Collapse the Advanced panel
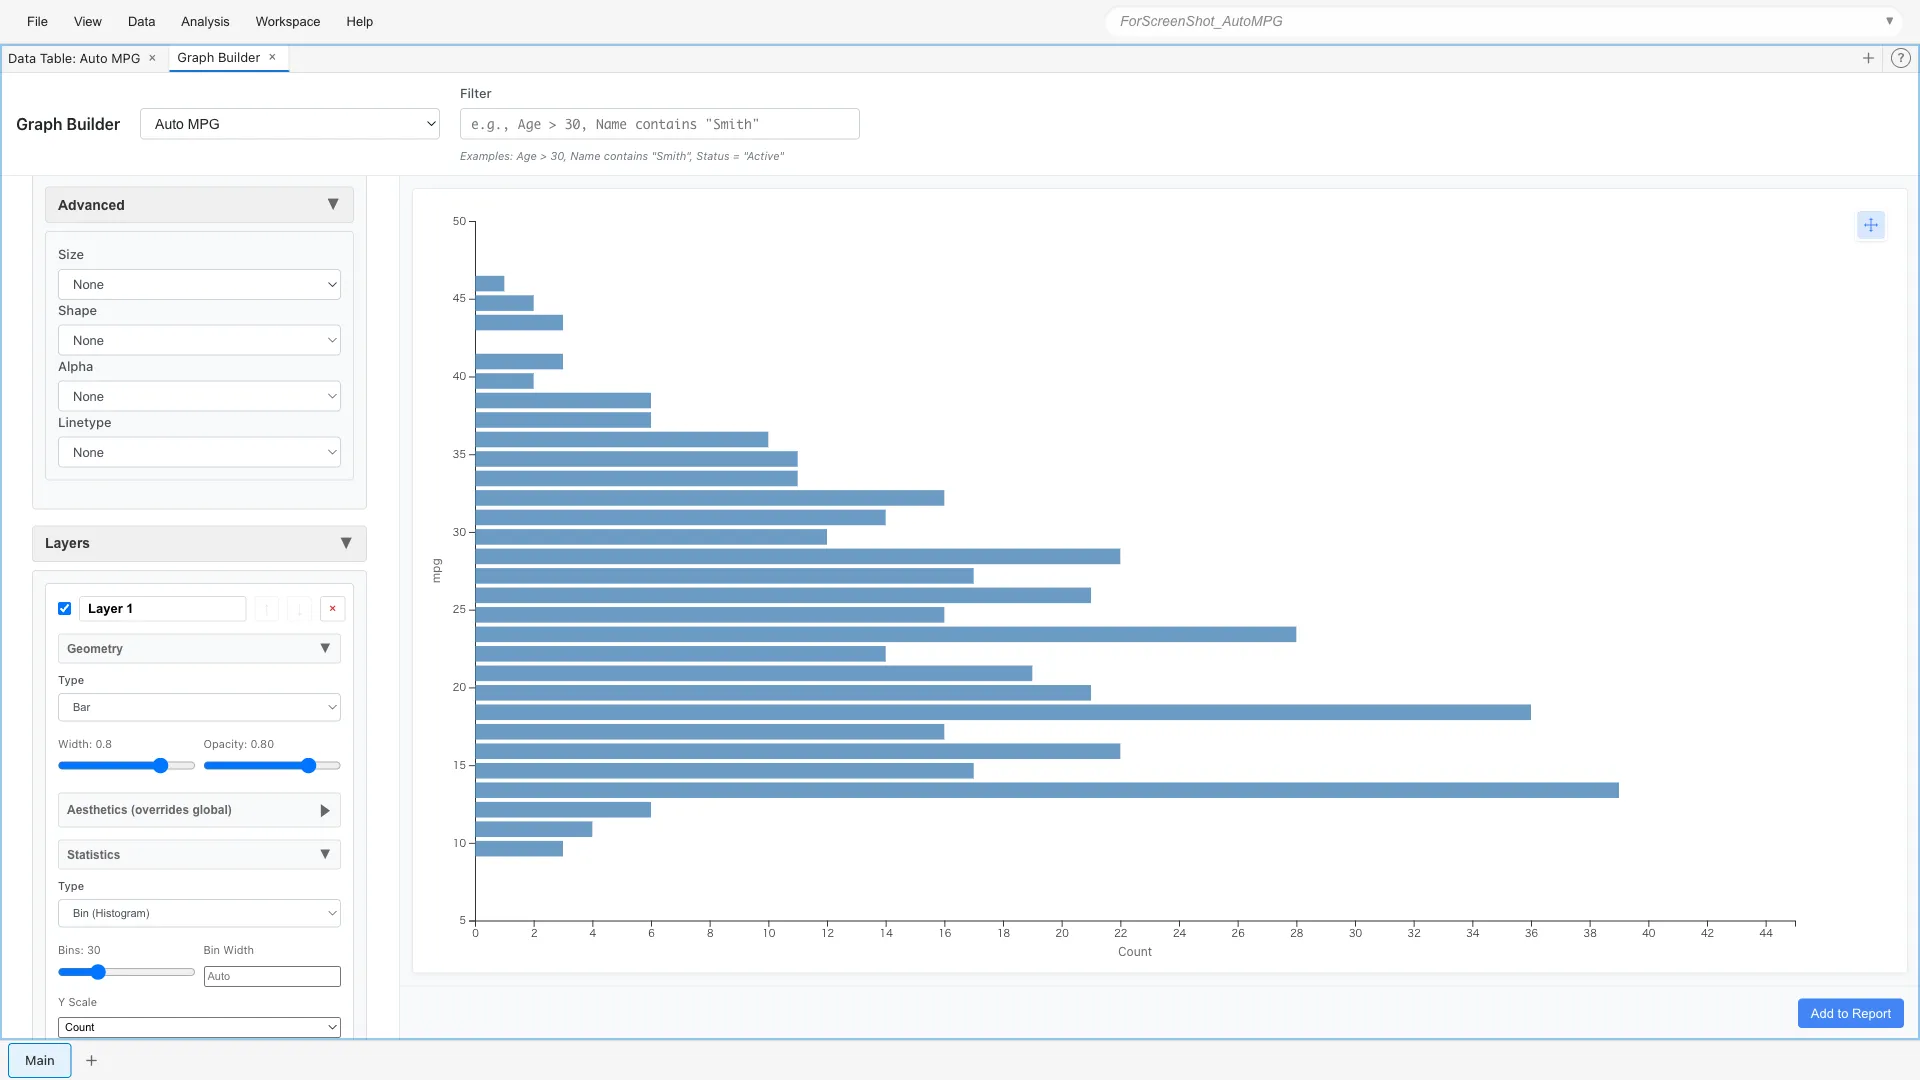Image resolution: width=1920 pixels, height=1080 pixels. (x=333, y=204)
